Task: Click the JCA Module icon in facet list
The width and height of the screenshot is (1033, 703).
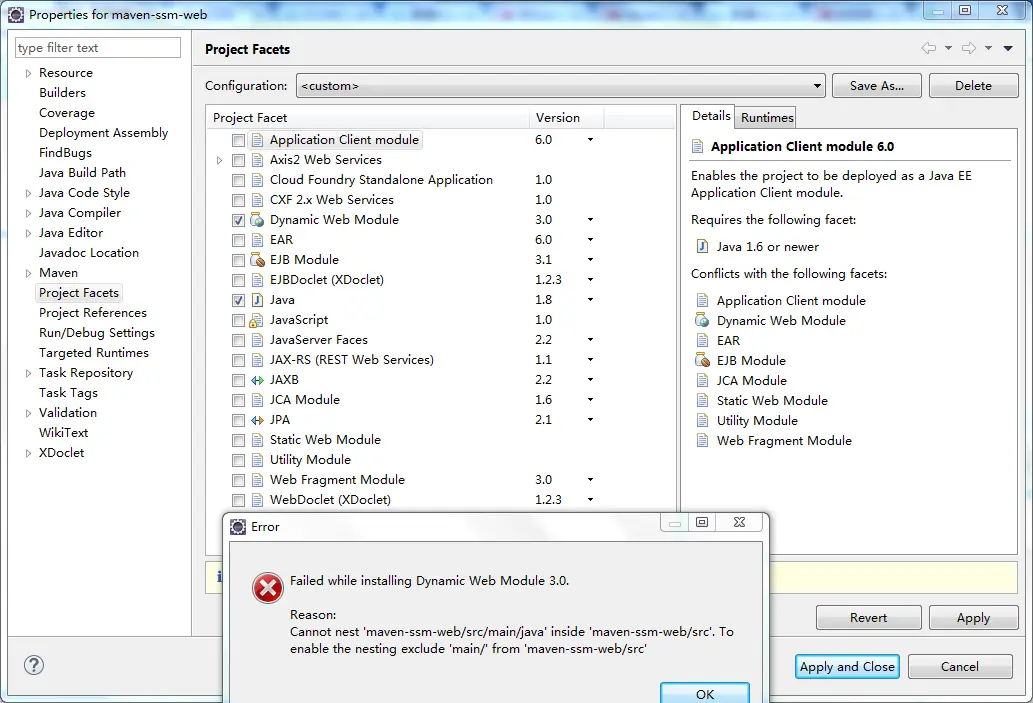Action: point(257,401)
